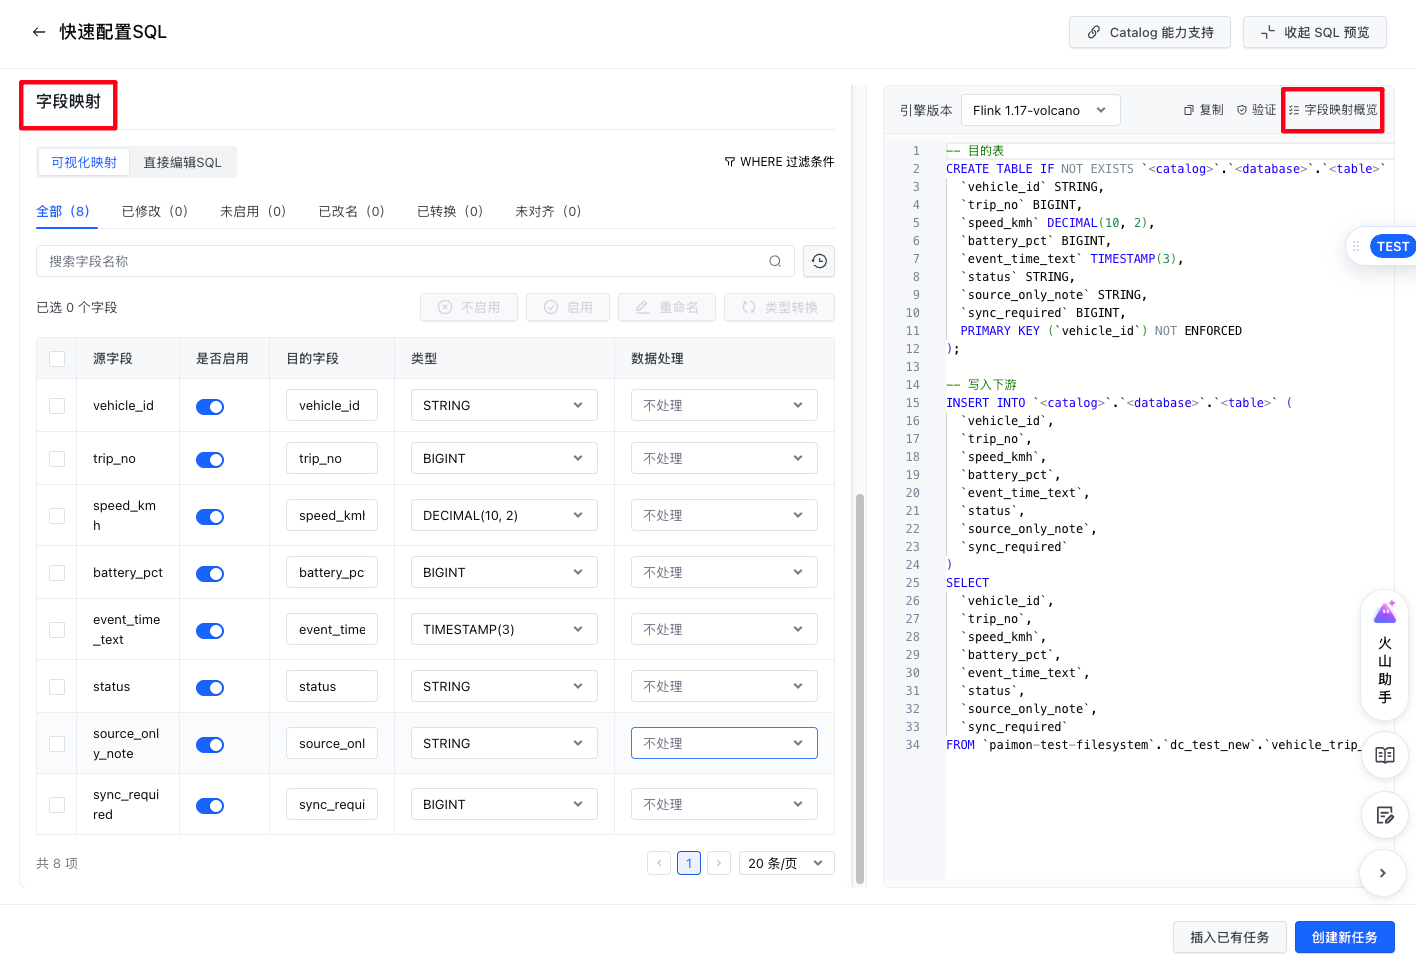Filter by 已转换 (0) tab
Image resolution: width=1416 pixels, height=957 pixels.
tap(450, 211)
